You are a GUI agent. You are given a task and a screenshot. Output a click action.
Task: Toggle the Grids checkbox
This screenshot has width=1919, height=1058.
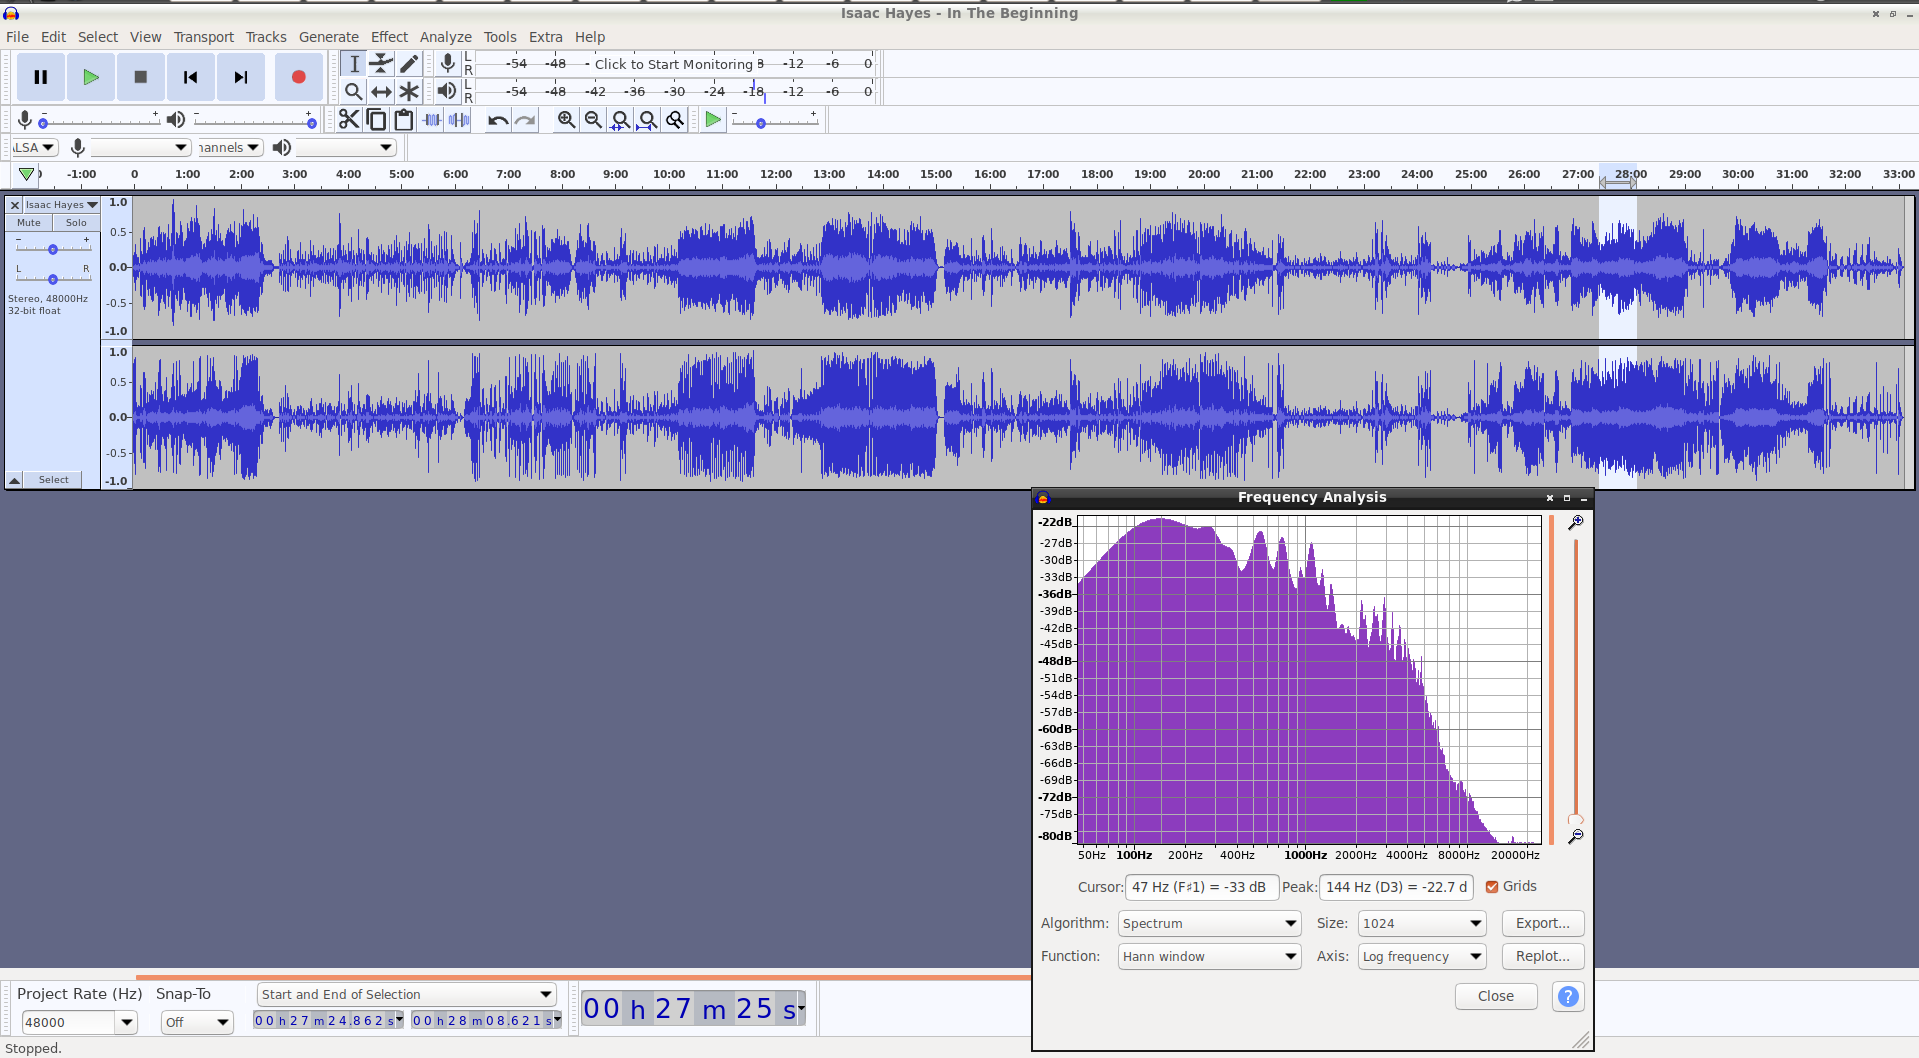(x=1492, y=887)
